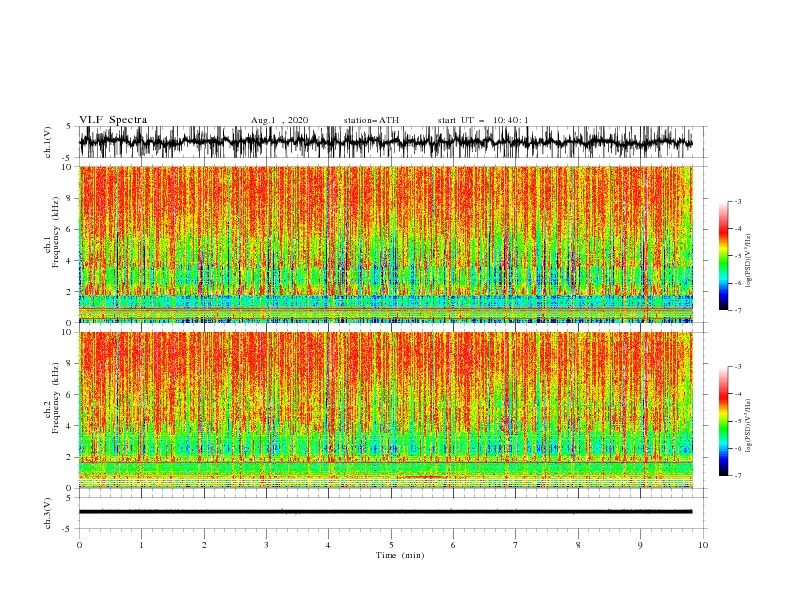Click the color scale bar beside ch.2 spectrogram

tap(723, 421)
